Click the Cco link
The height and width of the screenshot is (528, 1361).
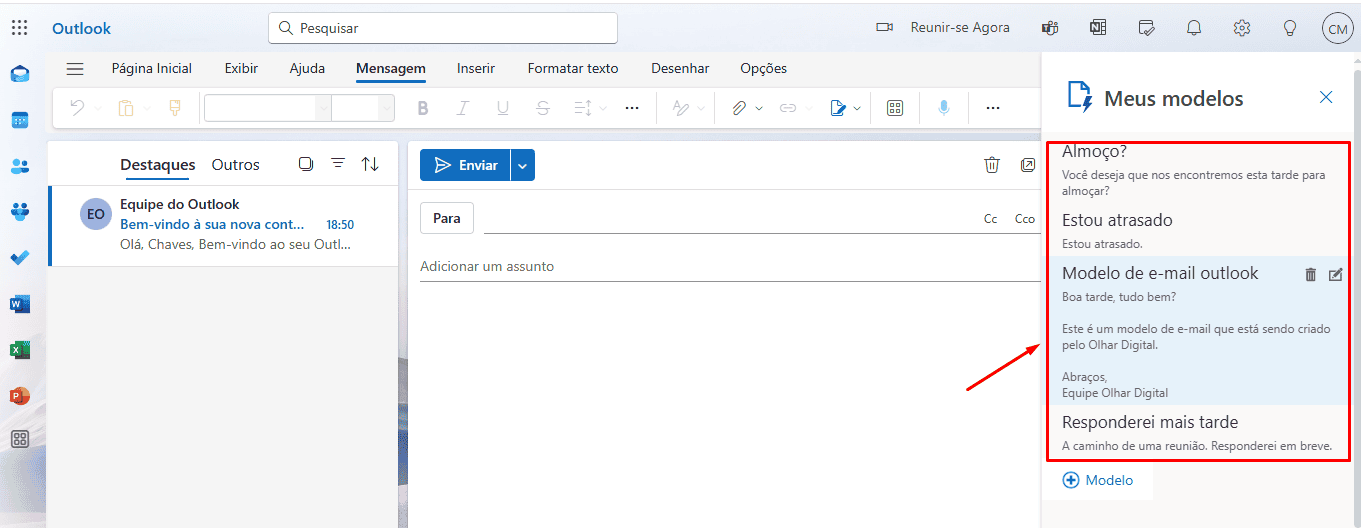click(x=1025, y=219)
